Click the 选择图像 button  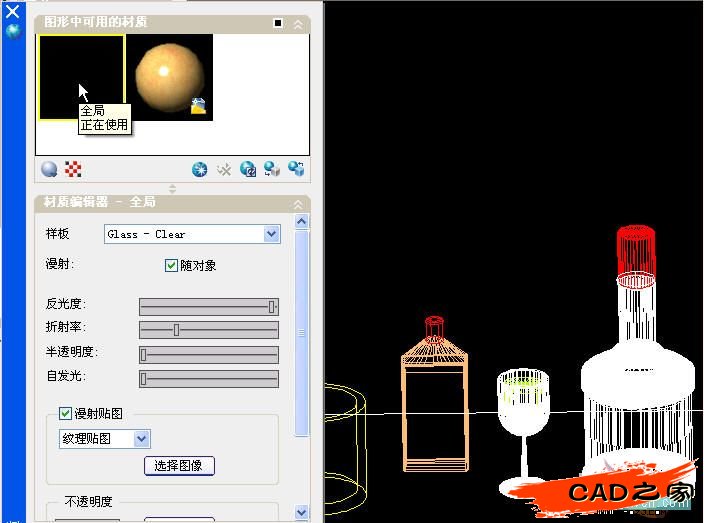[x=179, y=465]
